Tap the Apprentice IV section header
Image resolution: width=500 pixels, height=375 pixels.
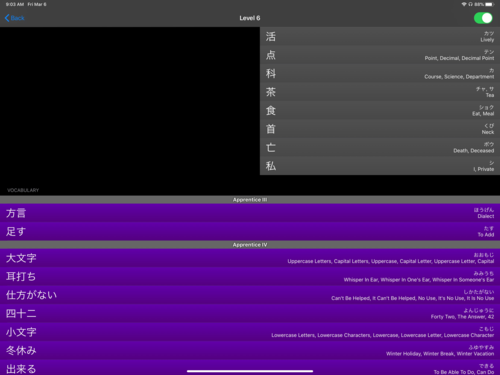click(250, 245)
